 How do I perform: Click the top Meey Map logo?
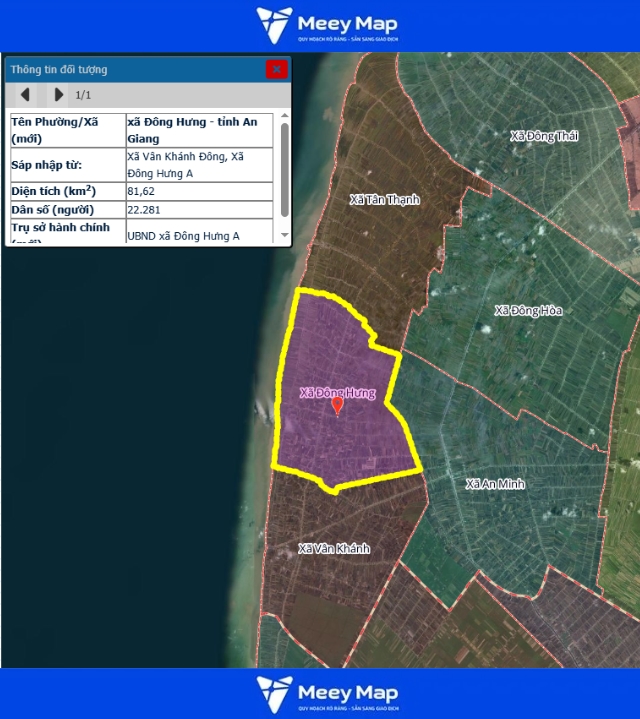click(327, 25)
